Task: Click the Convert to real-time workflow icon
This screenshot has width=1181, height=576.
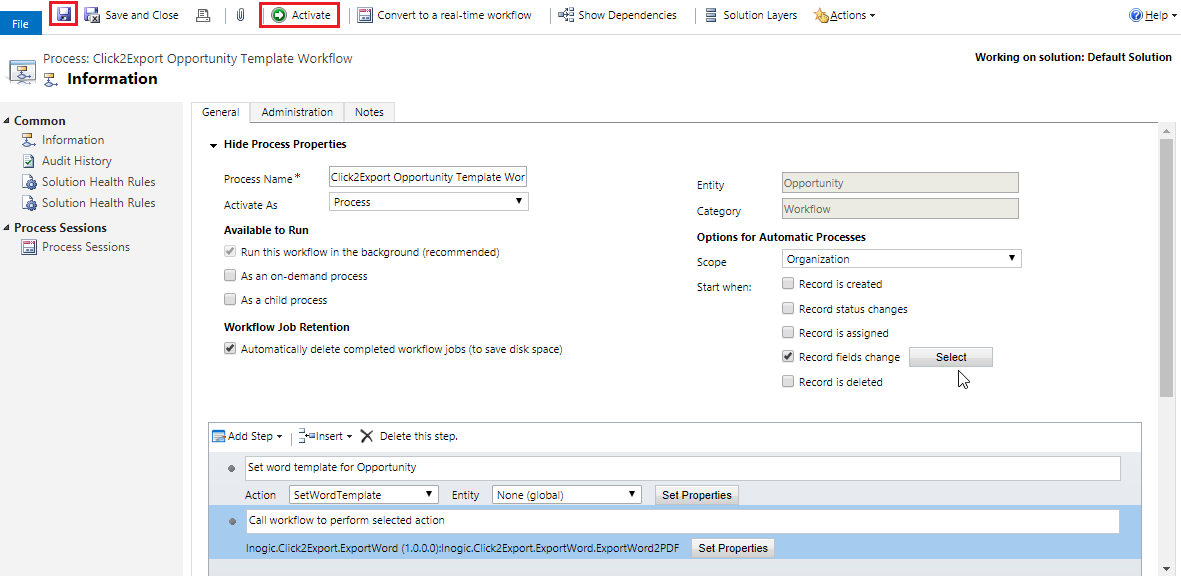Action: [x=365, y=15]
